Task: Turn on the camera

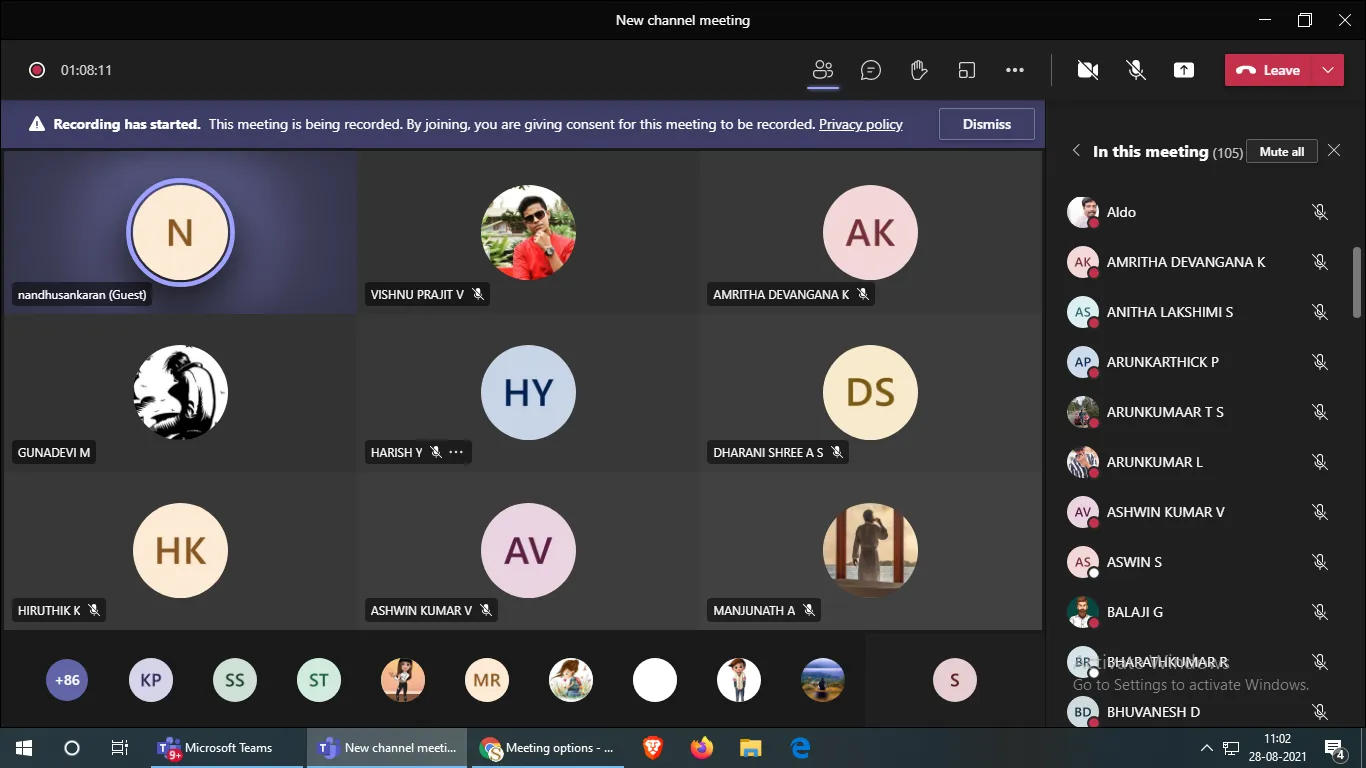Action: click(x=1088, y=70)
